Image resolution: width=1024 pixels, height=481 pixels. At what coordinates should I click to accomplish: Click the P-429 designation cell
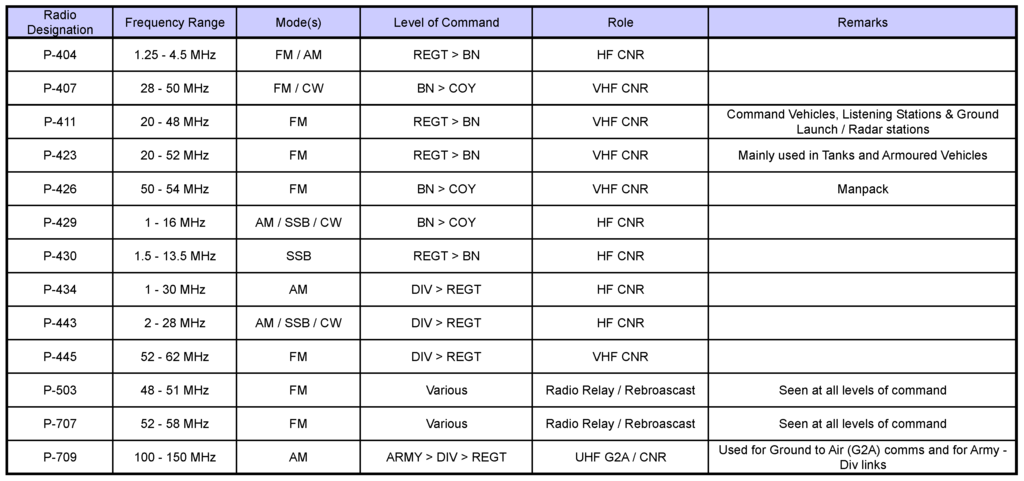(60, 222)
